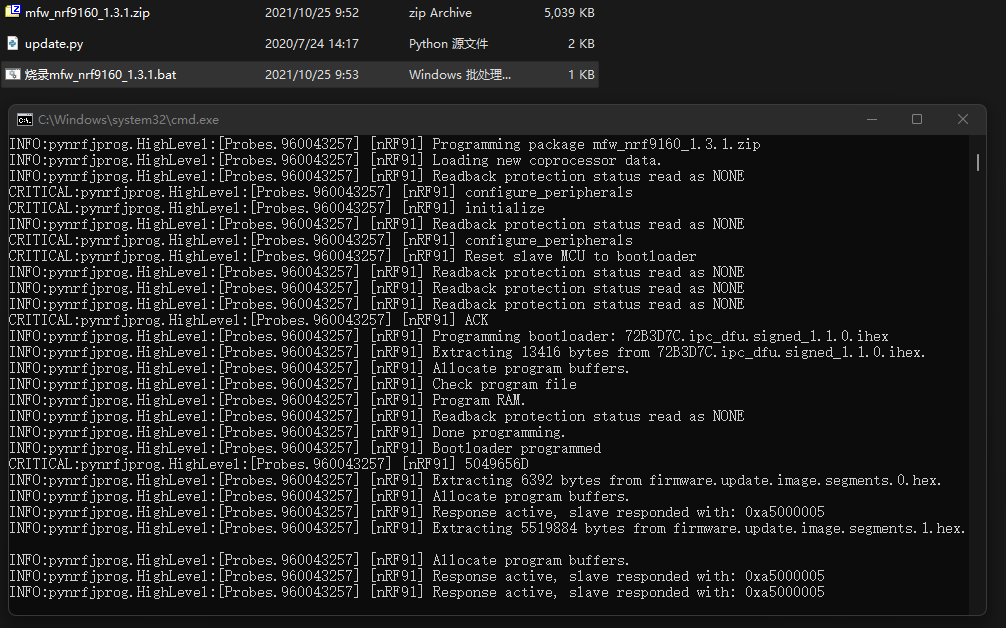Click the "Windows 批处理" type cell

point(459,75)
